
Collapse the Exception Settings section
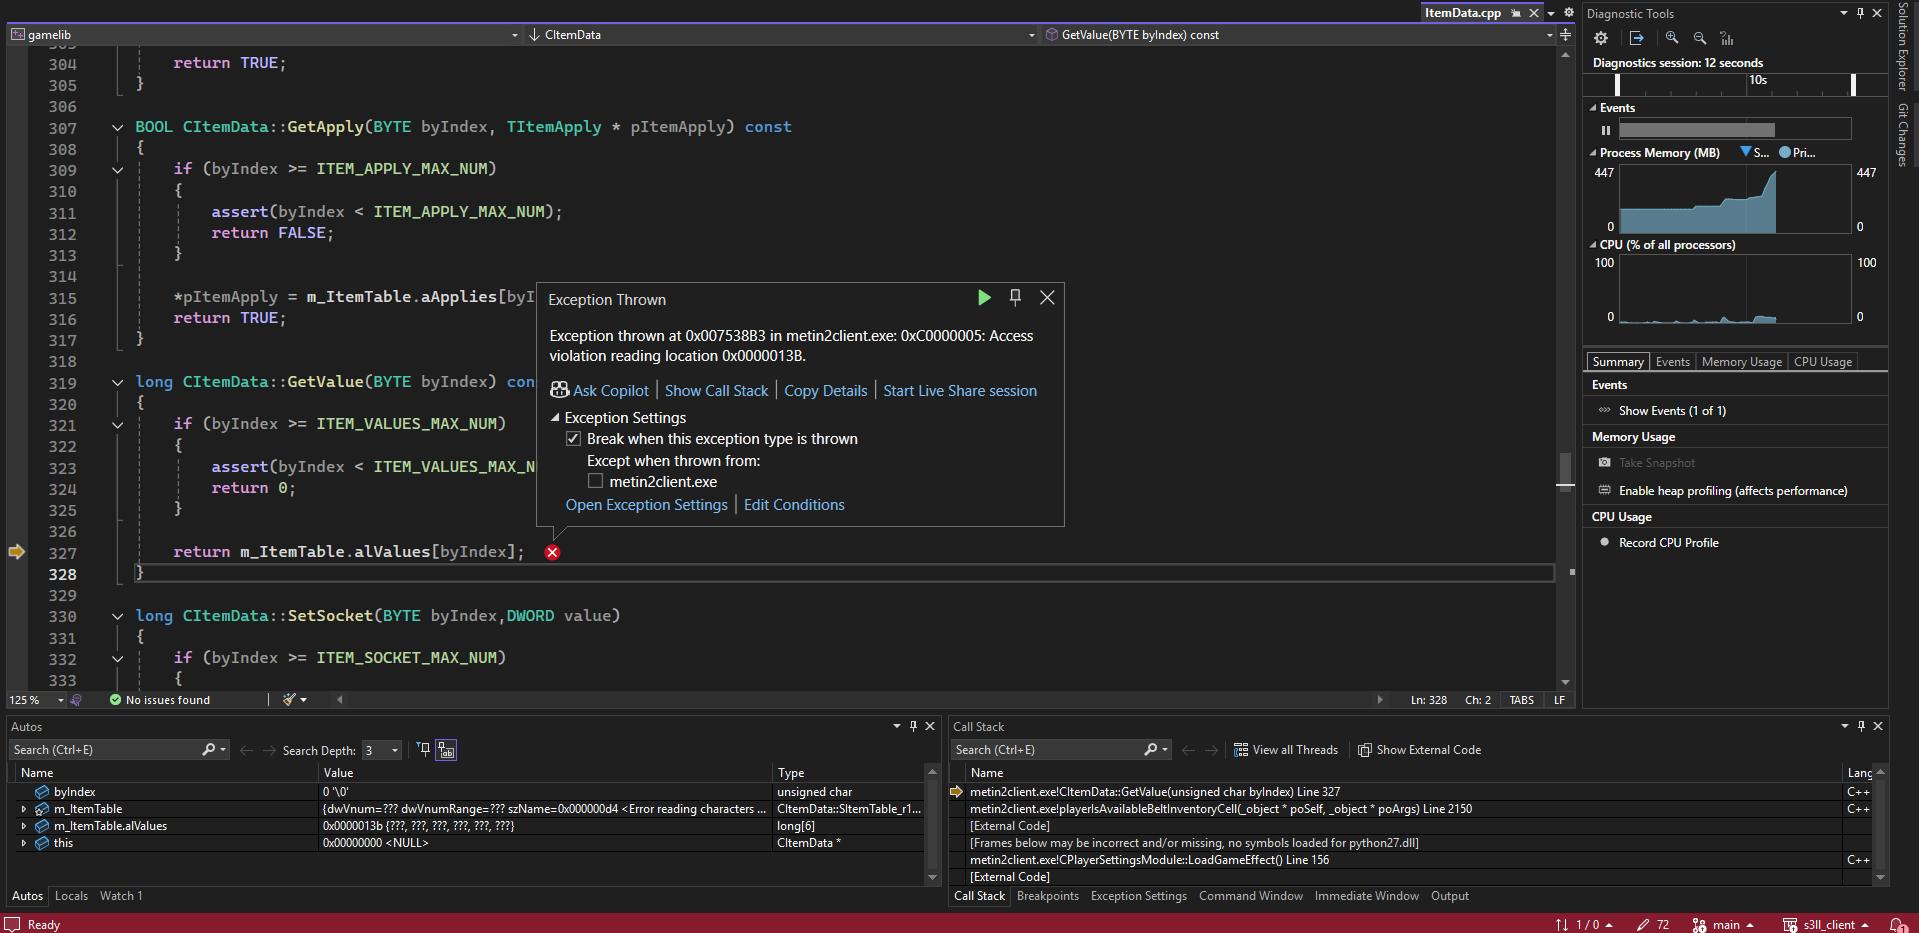click(555, 418)
